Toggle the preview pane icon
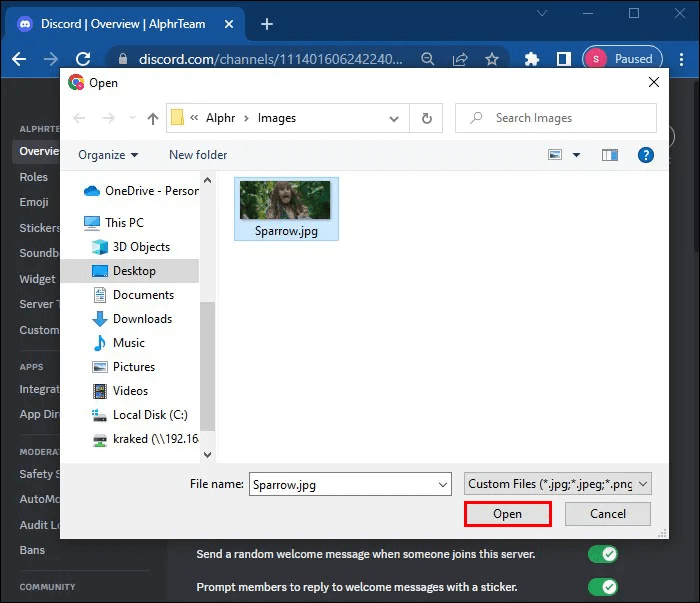 tap(609, 155)
